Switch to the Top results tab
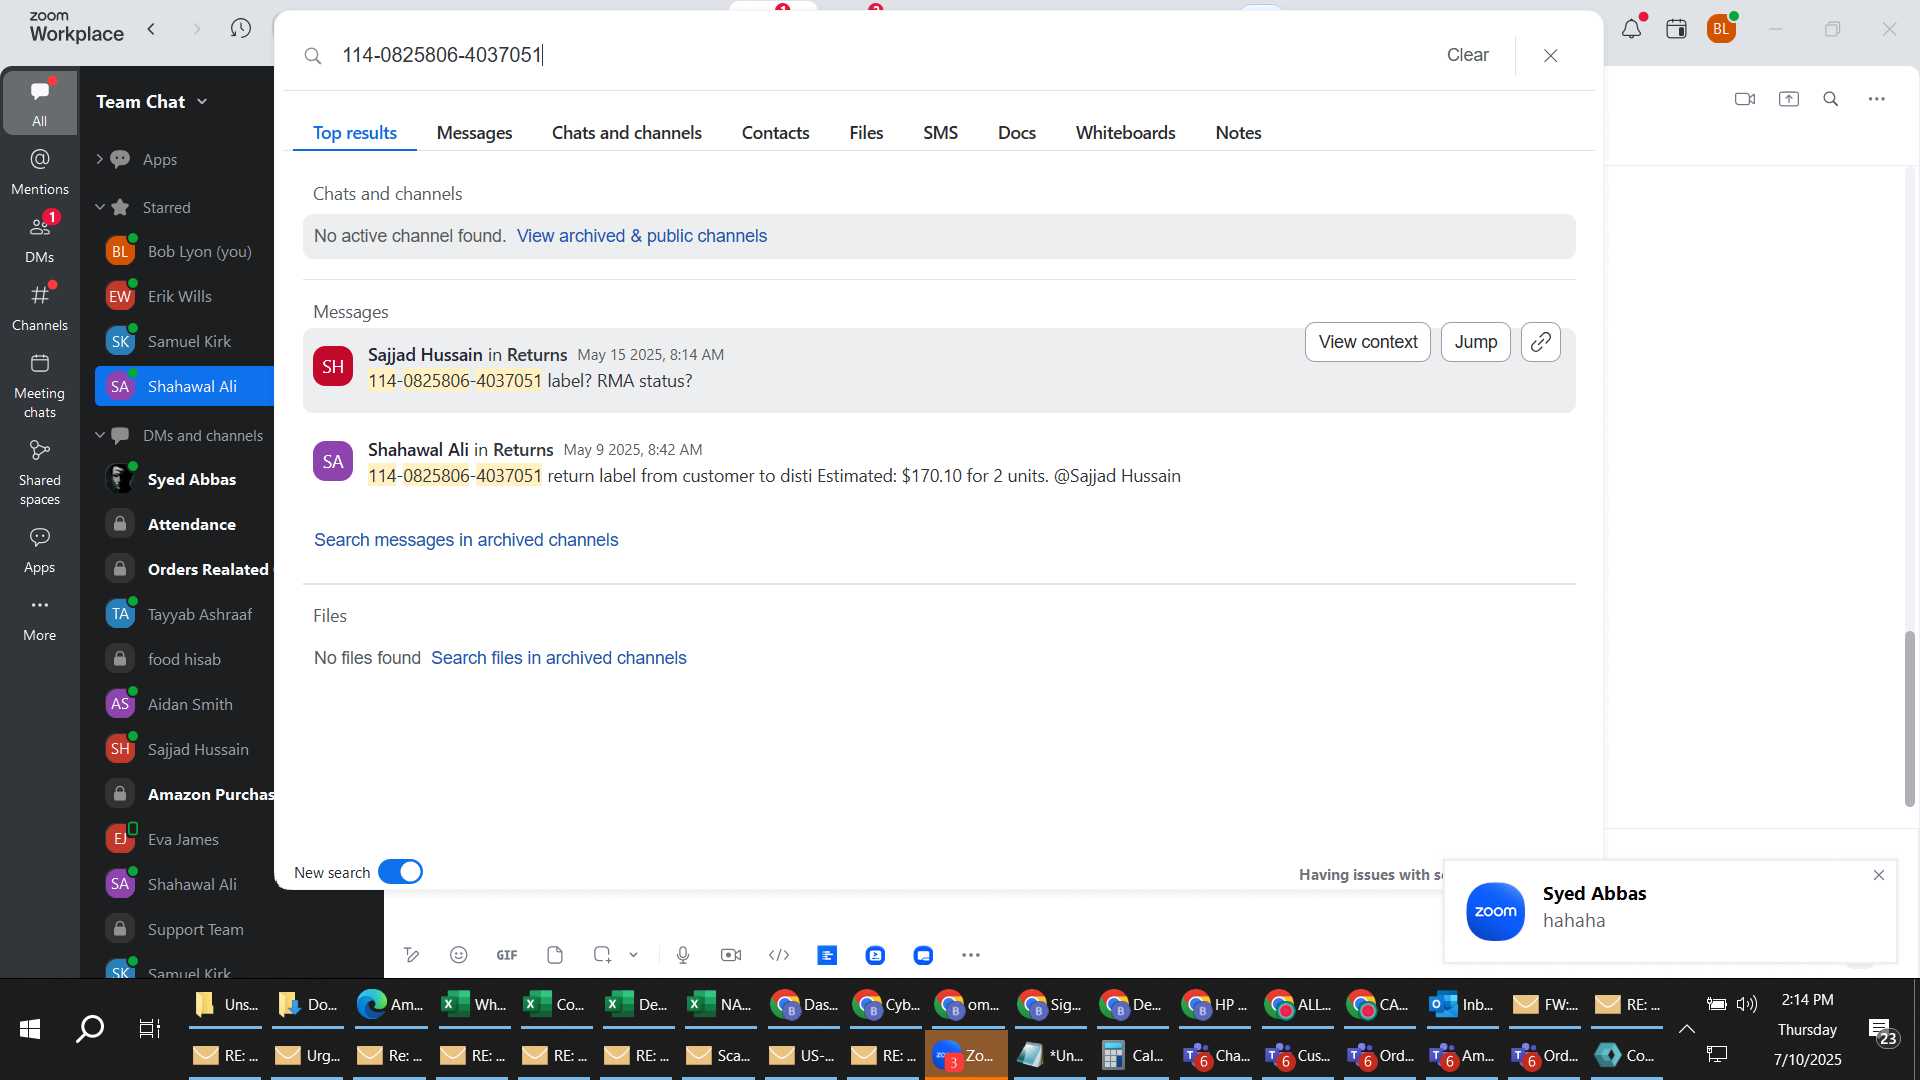The height and width of the screenshot is (1080, 1920). click(x=354, y=133)
